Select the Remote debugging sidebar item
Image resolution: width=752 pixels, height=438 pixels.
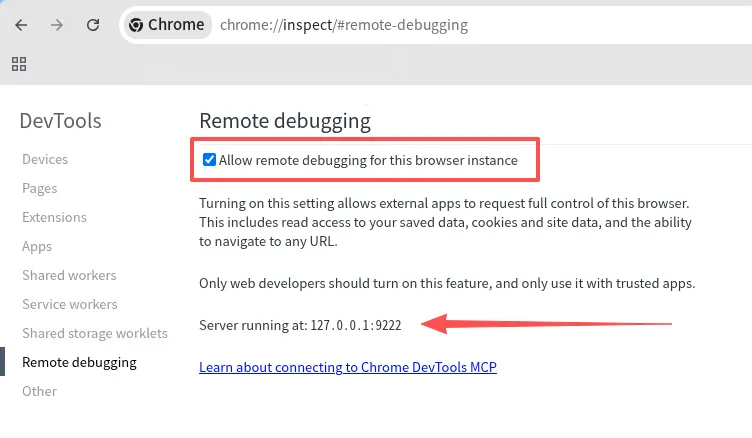[79, 362]
